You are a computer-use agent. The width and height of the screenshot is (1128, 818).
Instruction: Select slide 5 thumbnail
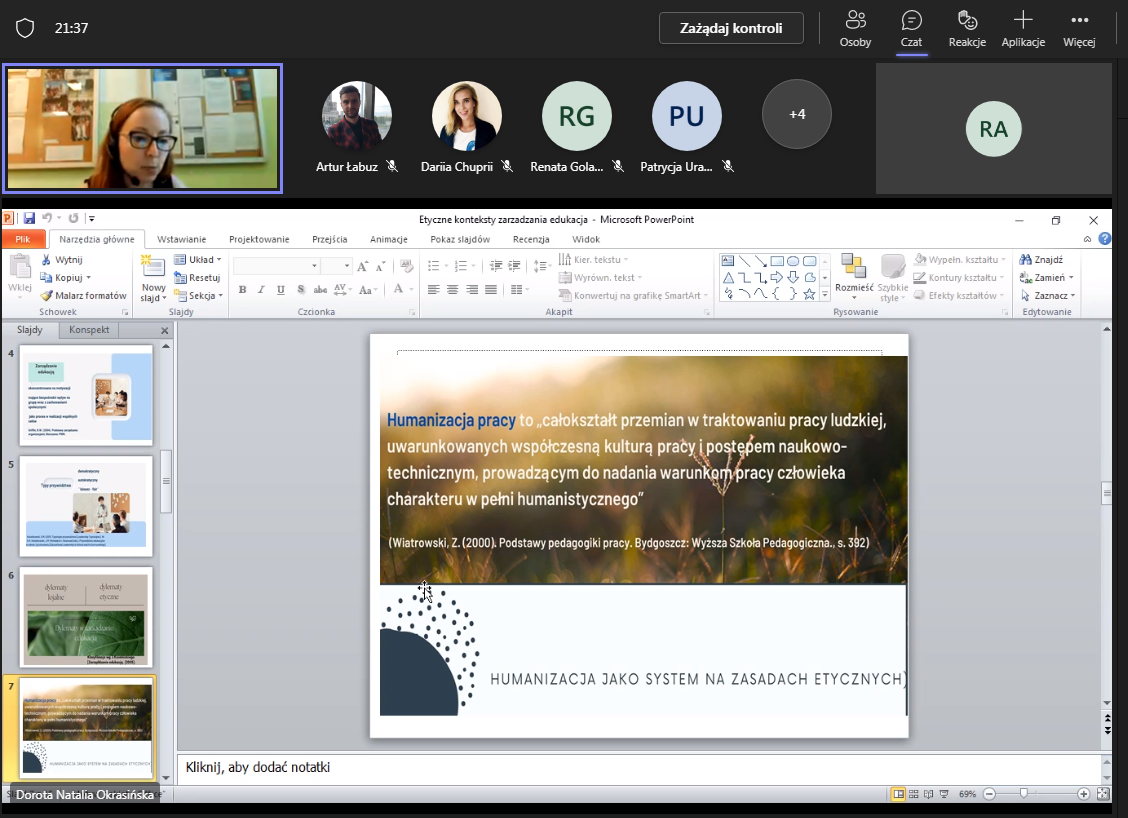(87, 506)
